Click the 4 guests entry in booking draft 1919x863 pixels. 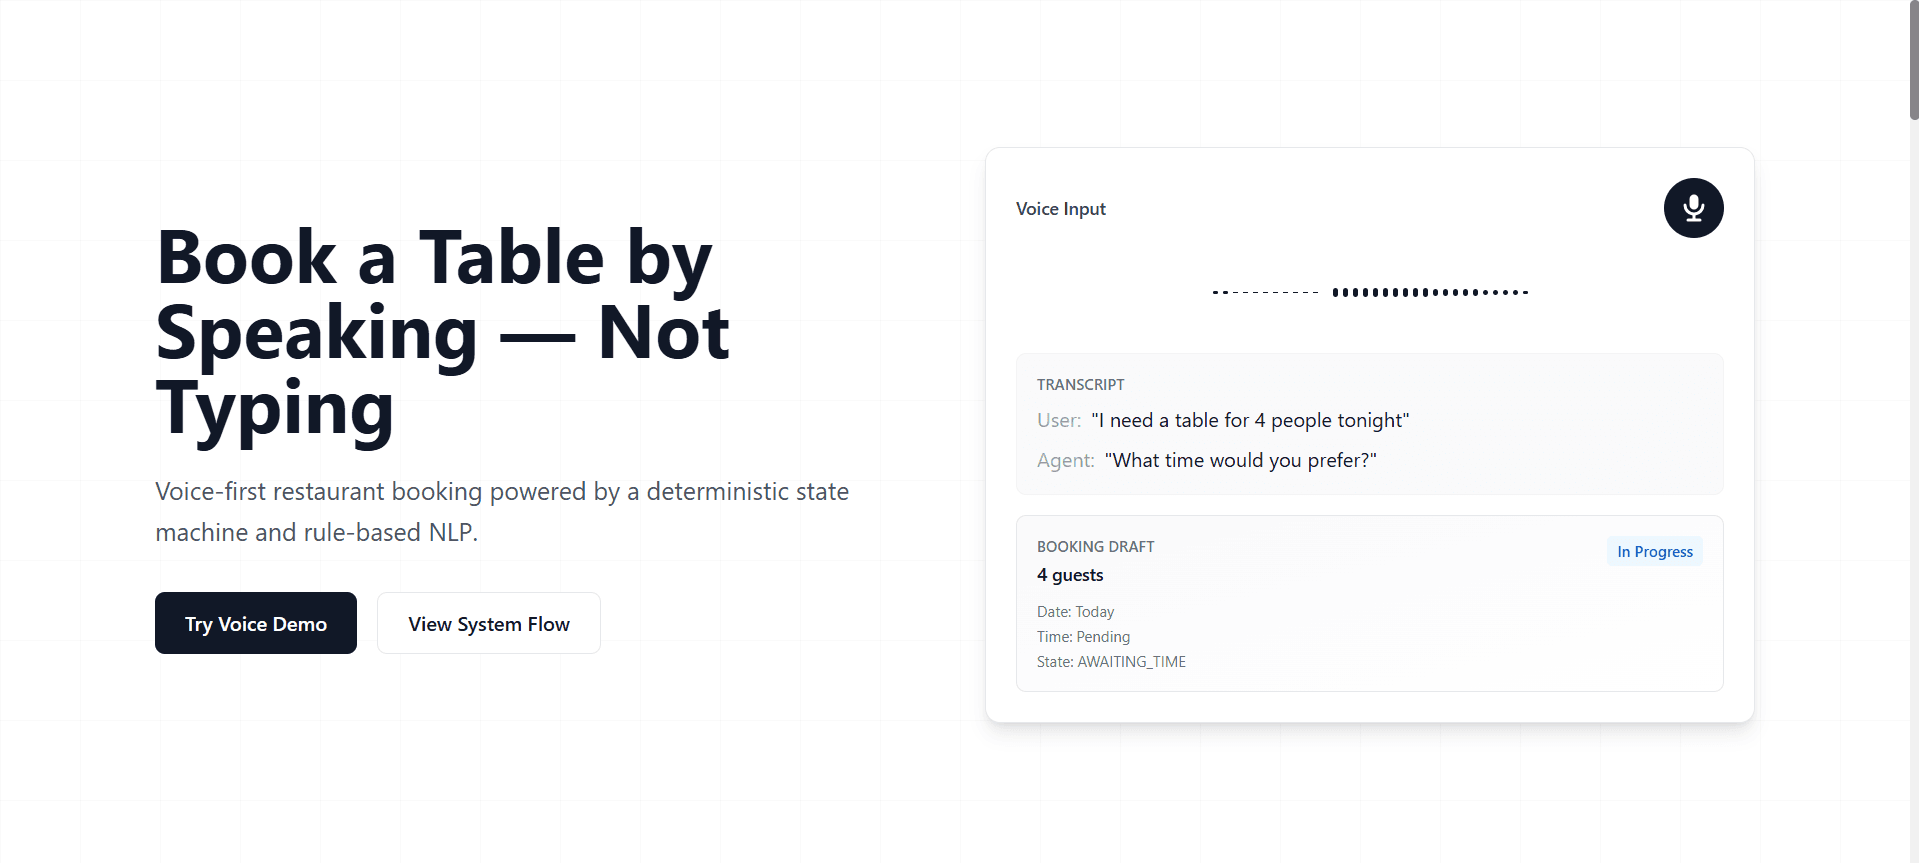(x=1069, y=574)
